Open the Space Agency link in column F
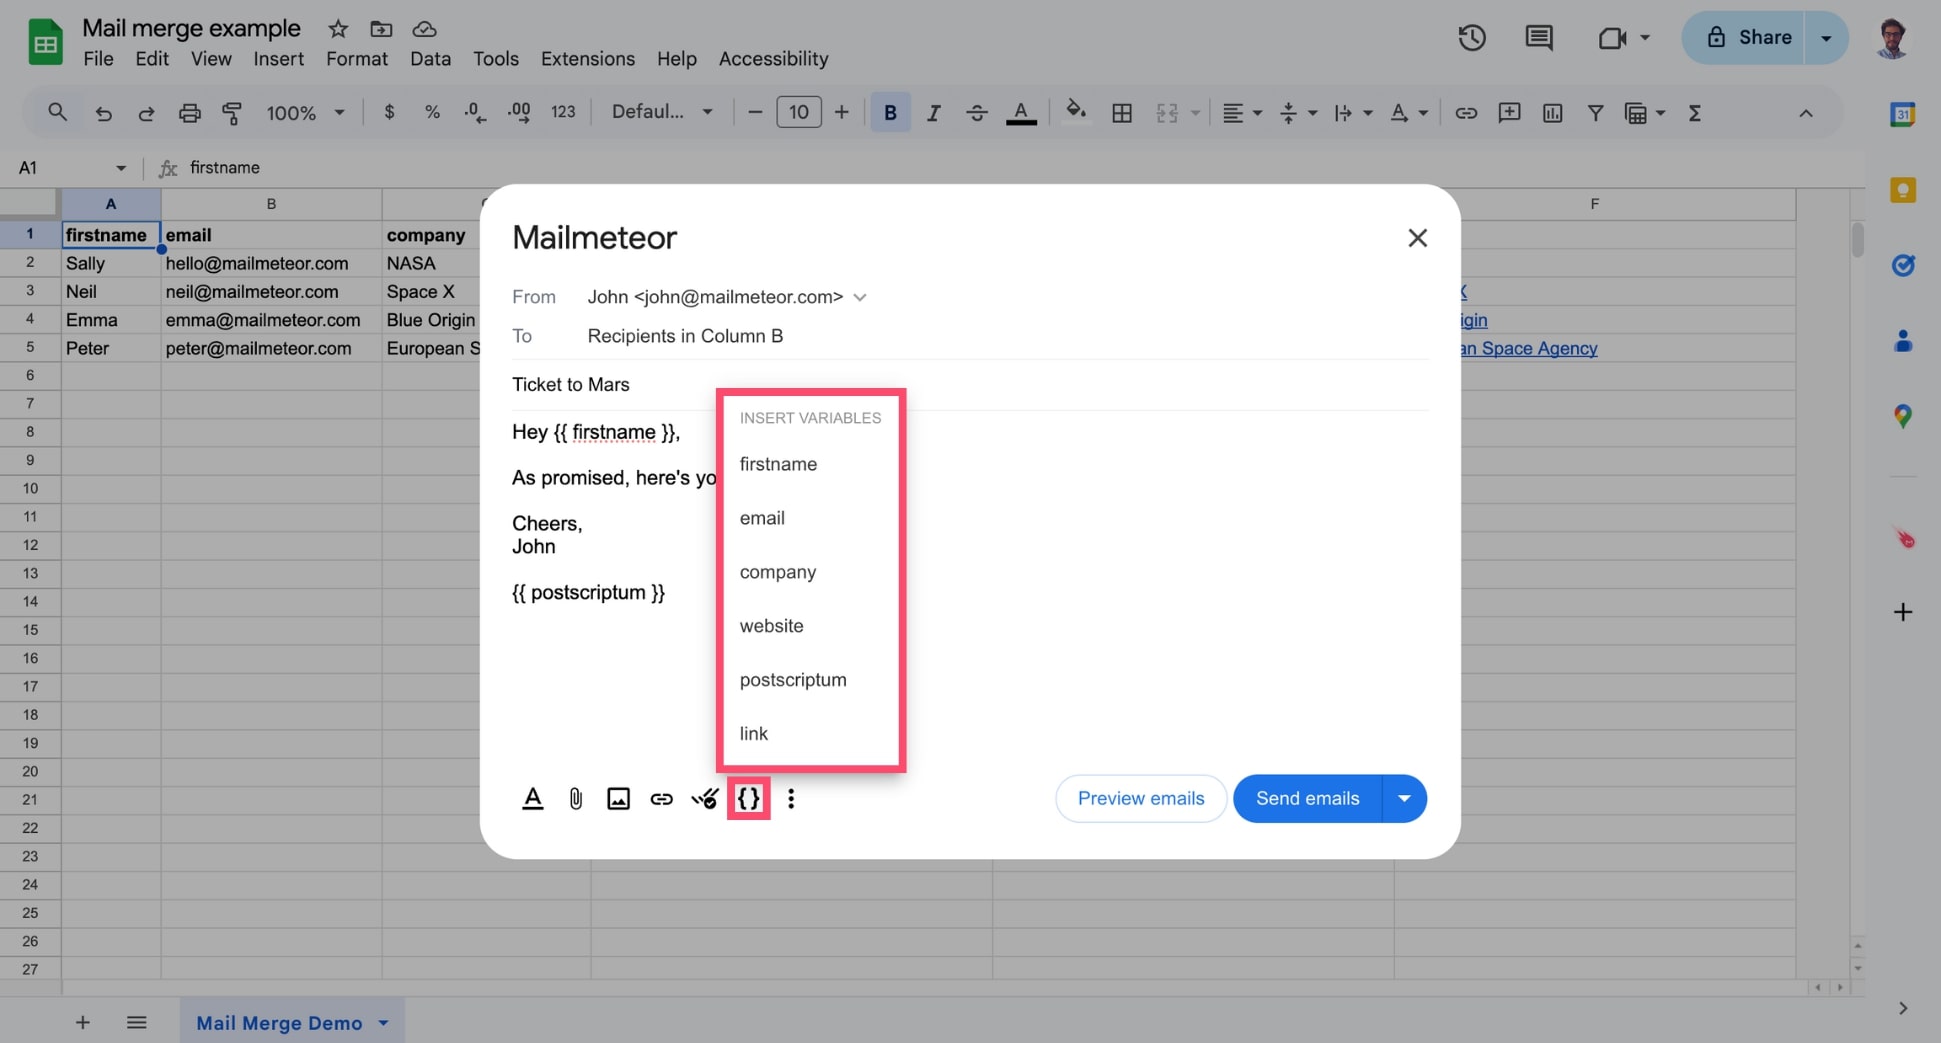1941x1043 pixels. 1530,348
